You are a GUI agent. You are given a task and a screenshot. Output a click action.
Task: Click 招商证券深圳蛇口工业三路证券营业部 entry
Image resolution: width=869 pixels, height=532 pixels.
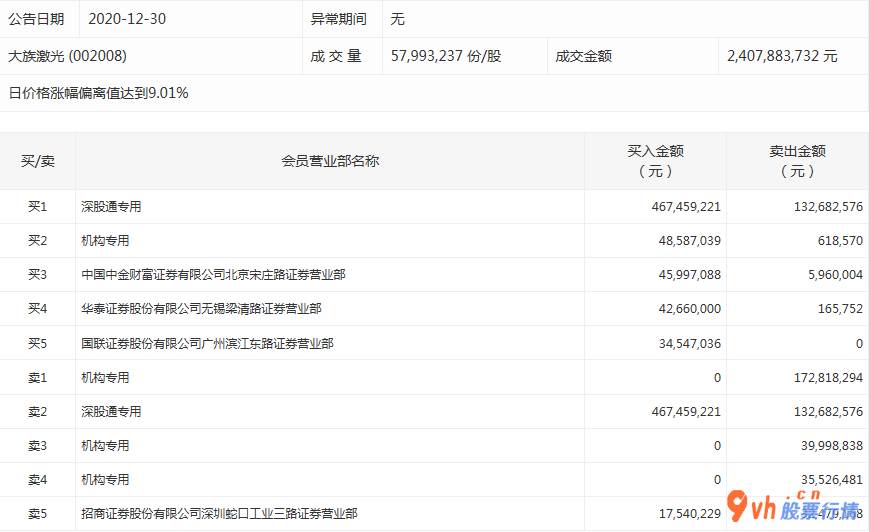[219, 514]
